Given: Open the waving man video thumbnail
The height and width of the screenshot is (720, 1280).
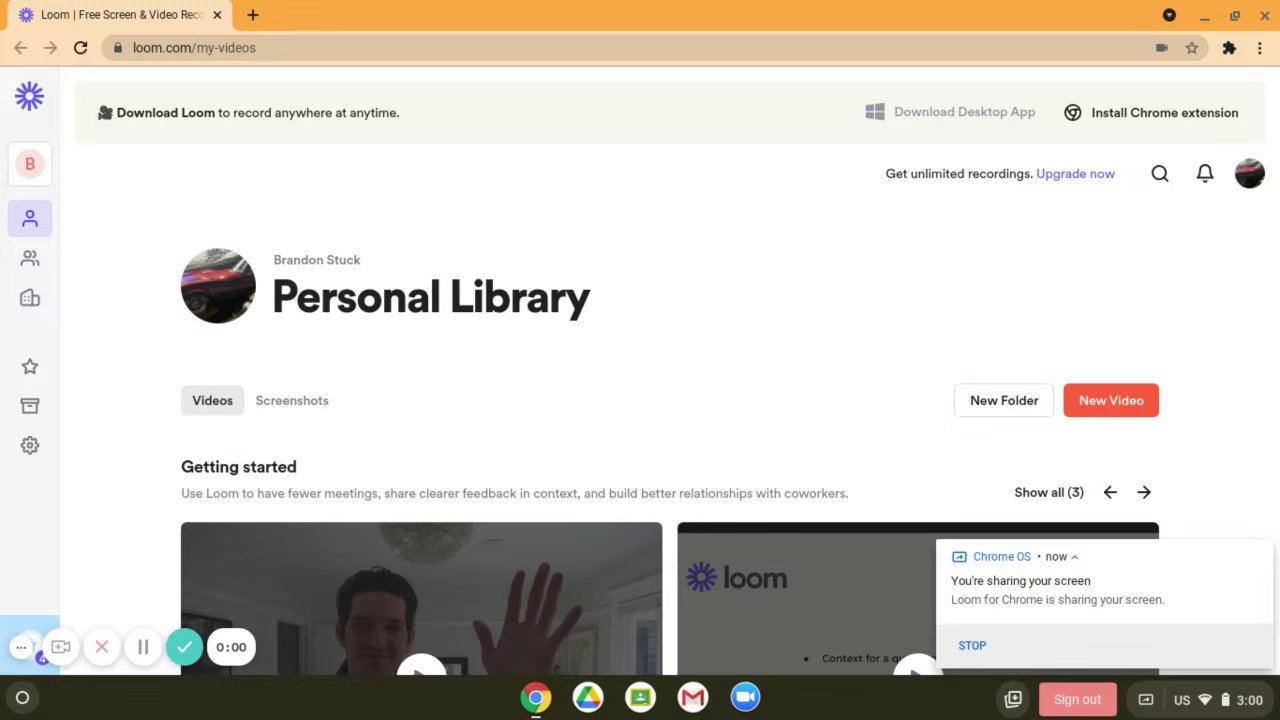Looking at the screenshot, I should [421, 598].
